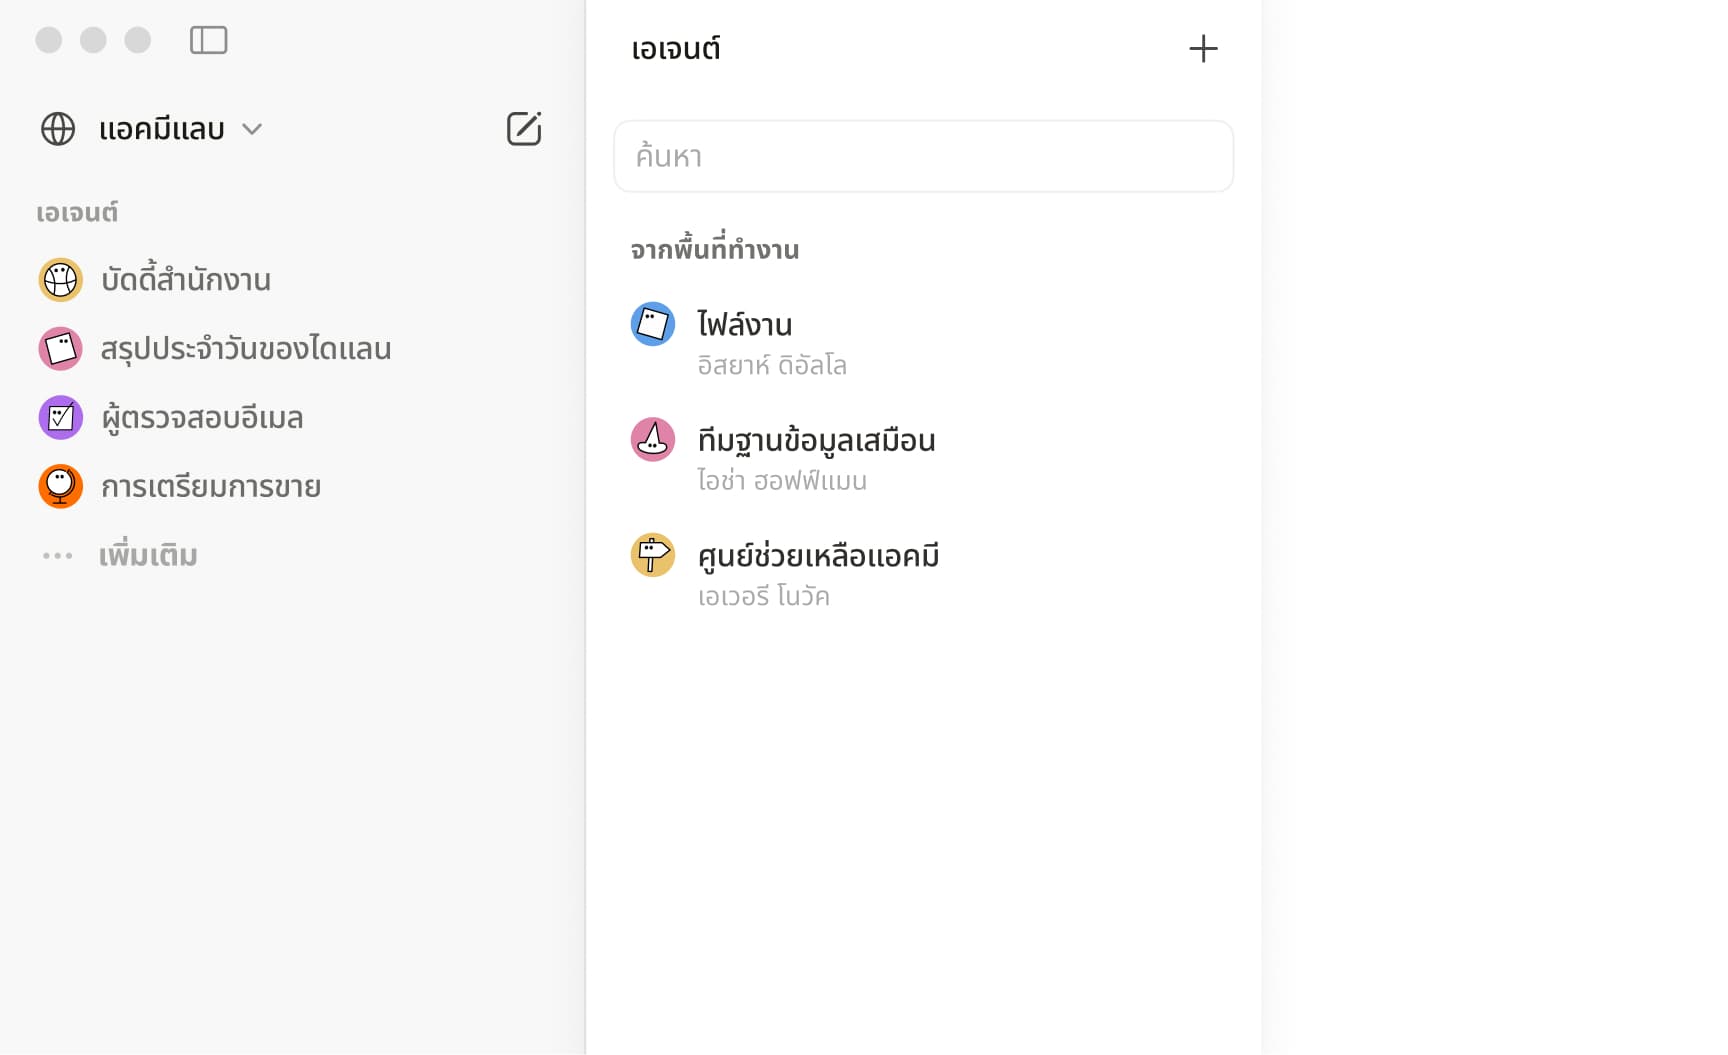Toggle the sidebar panel icon
Viewport: 1728px width, 1055px height.
click(208, 40)
